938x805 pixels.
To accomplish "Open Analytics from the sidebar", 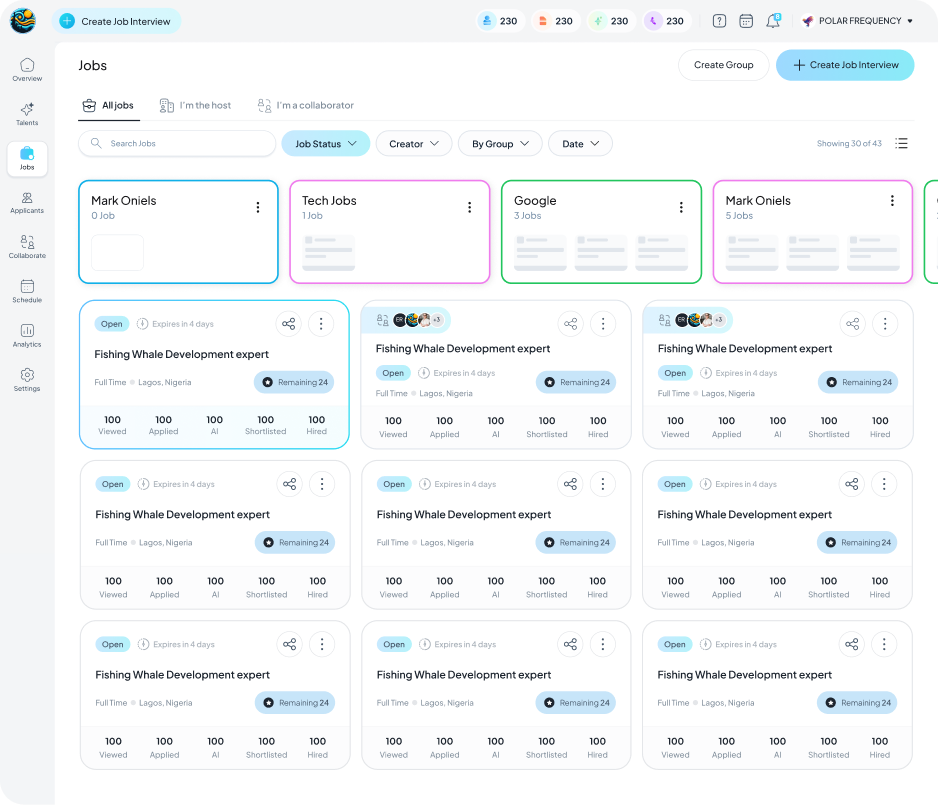I will coord(27,335).
